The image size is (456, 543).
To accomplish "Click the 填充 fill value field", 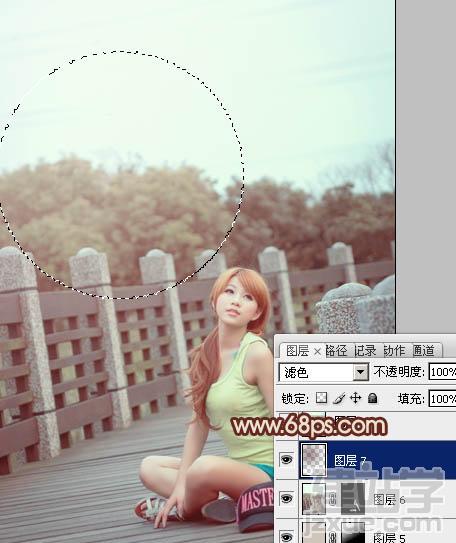I will [x=442, y=399].
